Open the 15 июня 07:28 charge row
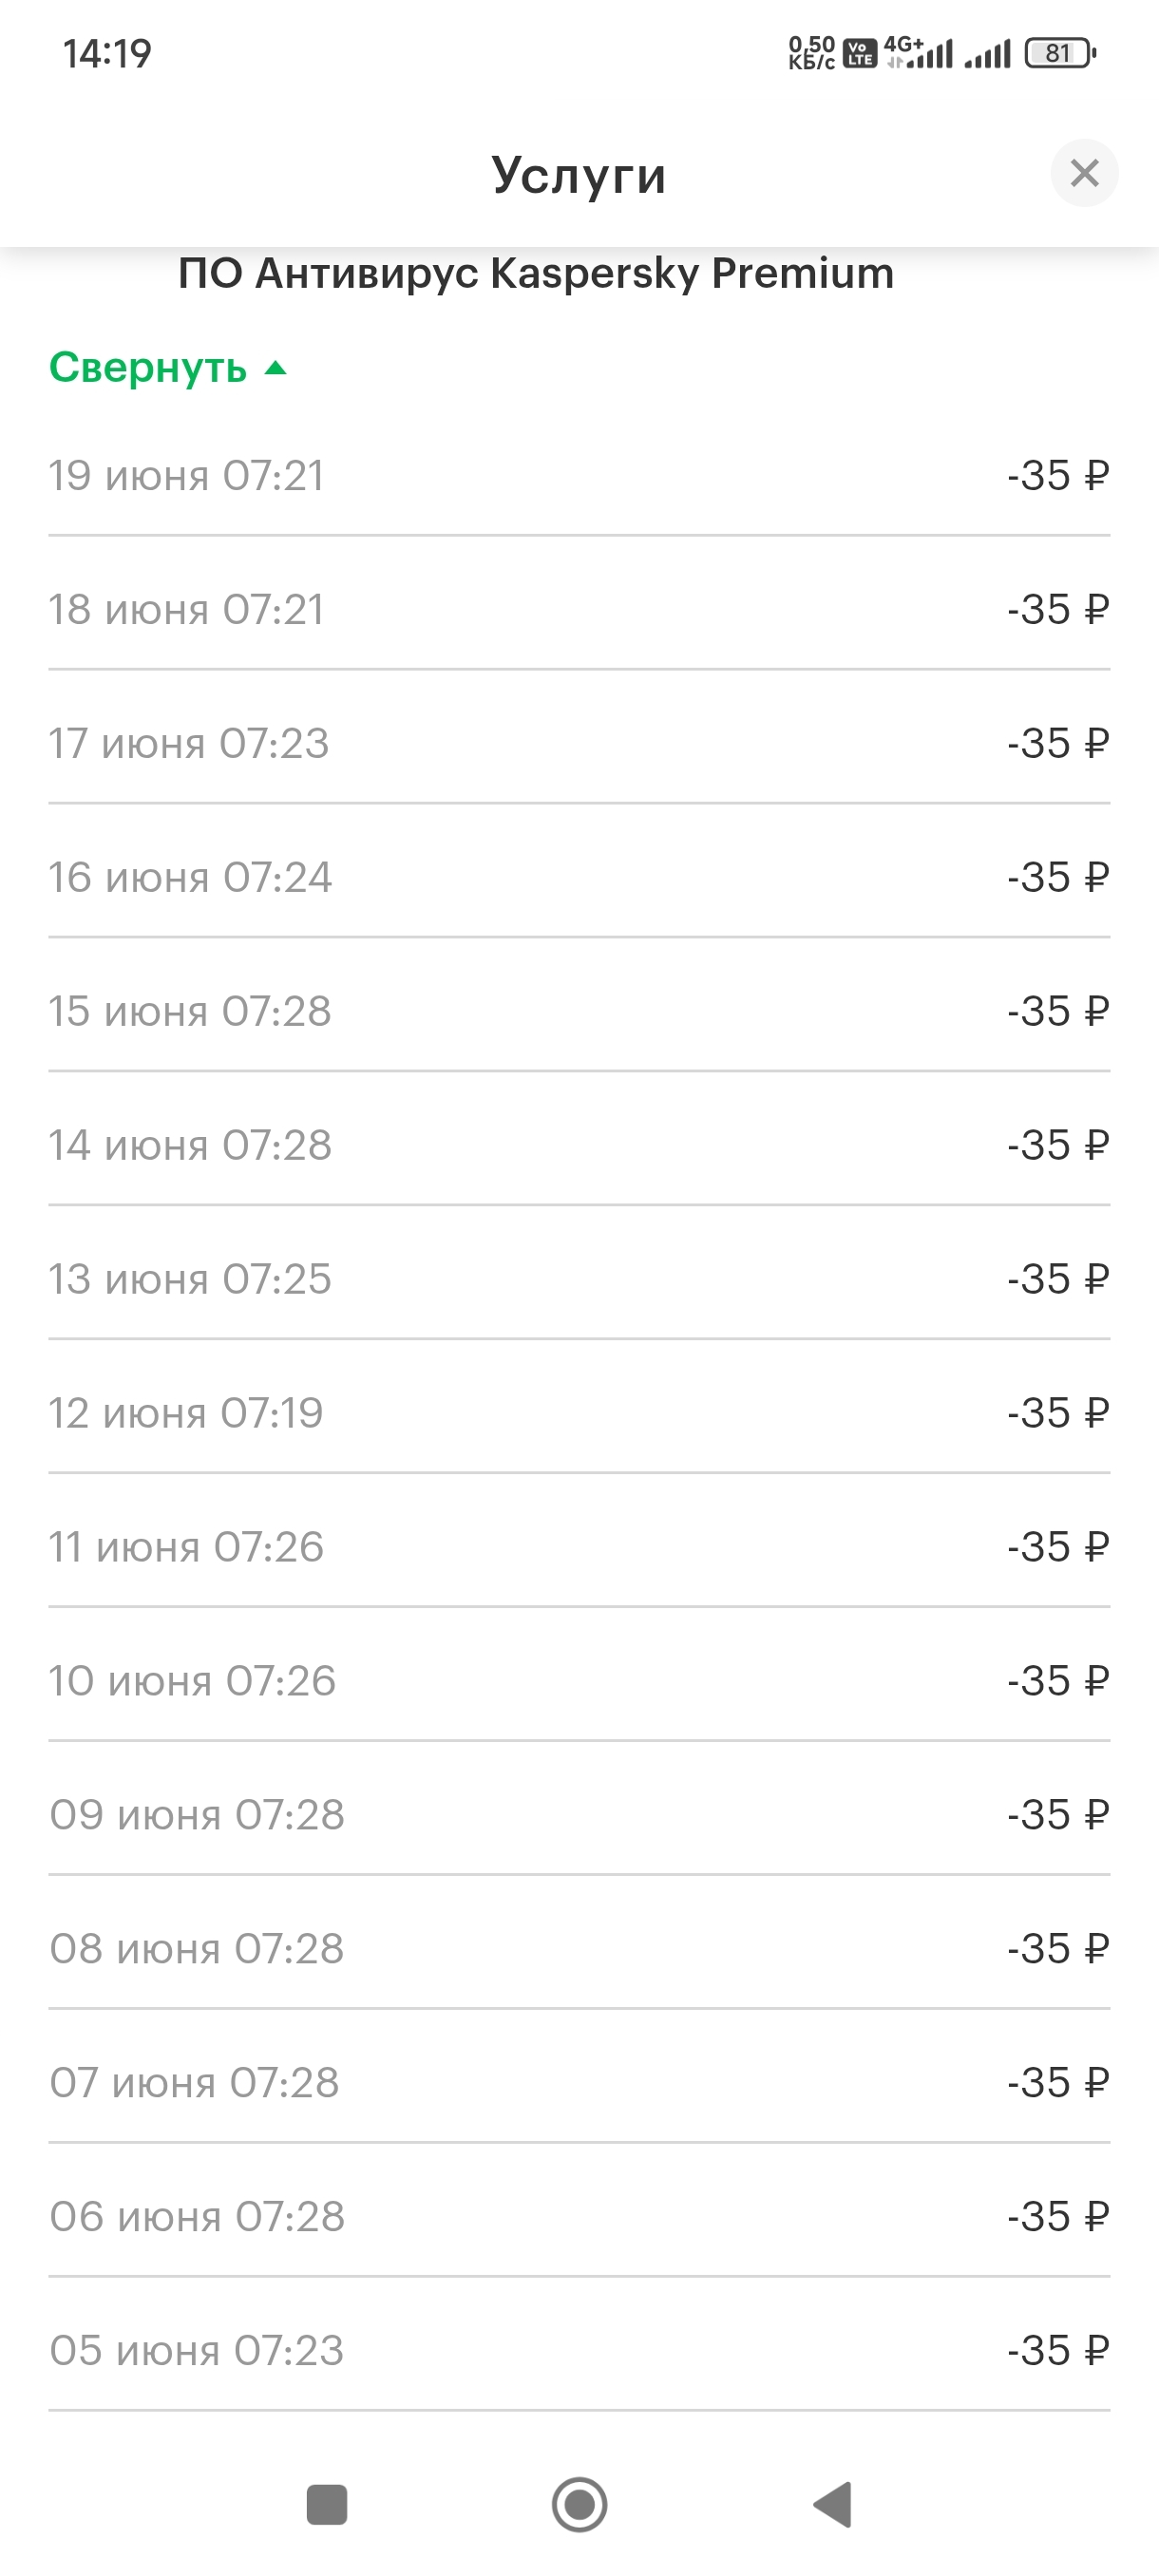 coord(579,1011)
